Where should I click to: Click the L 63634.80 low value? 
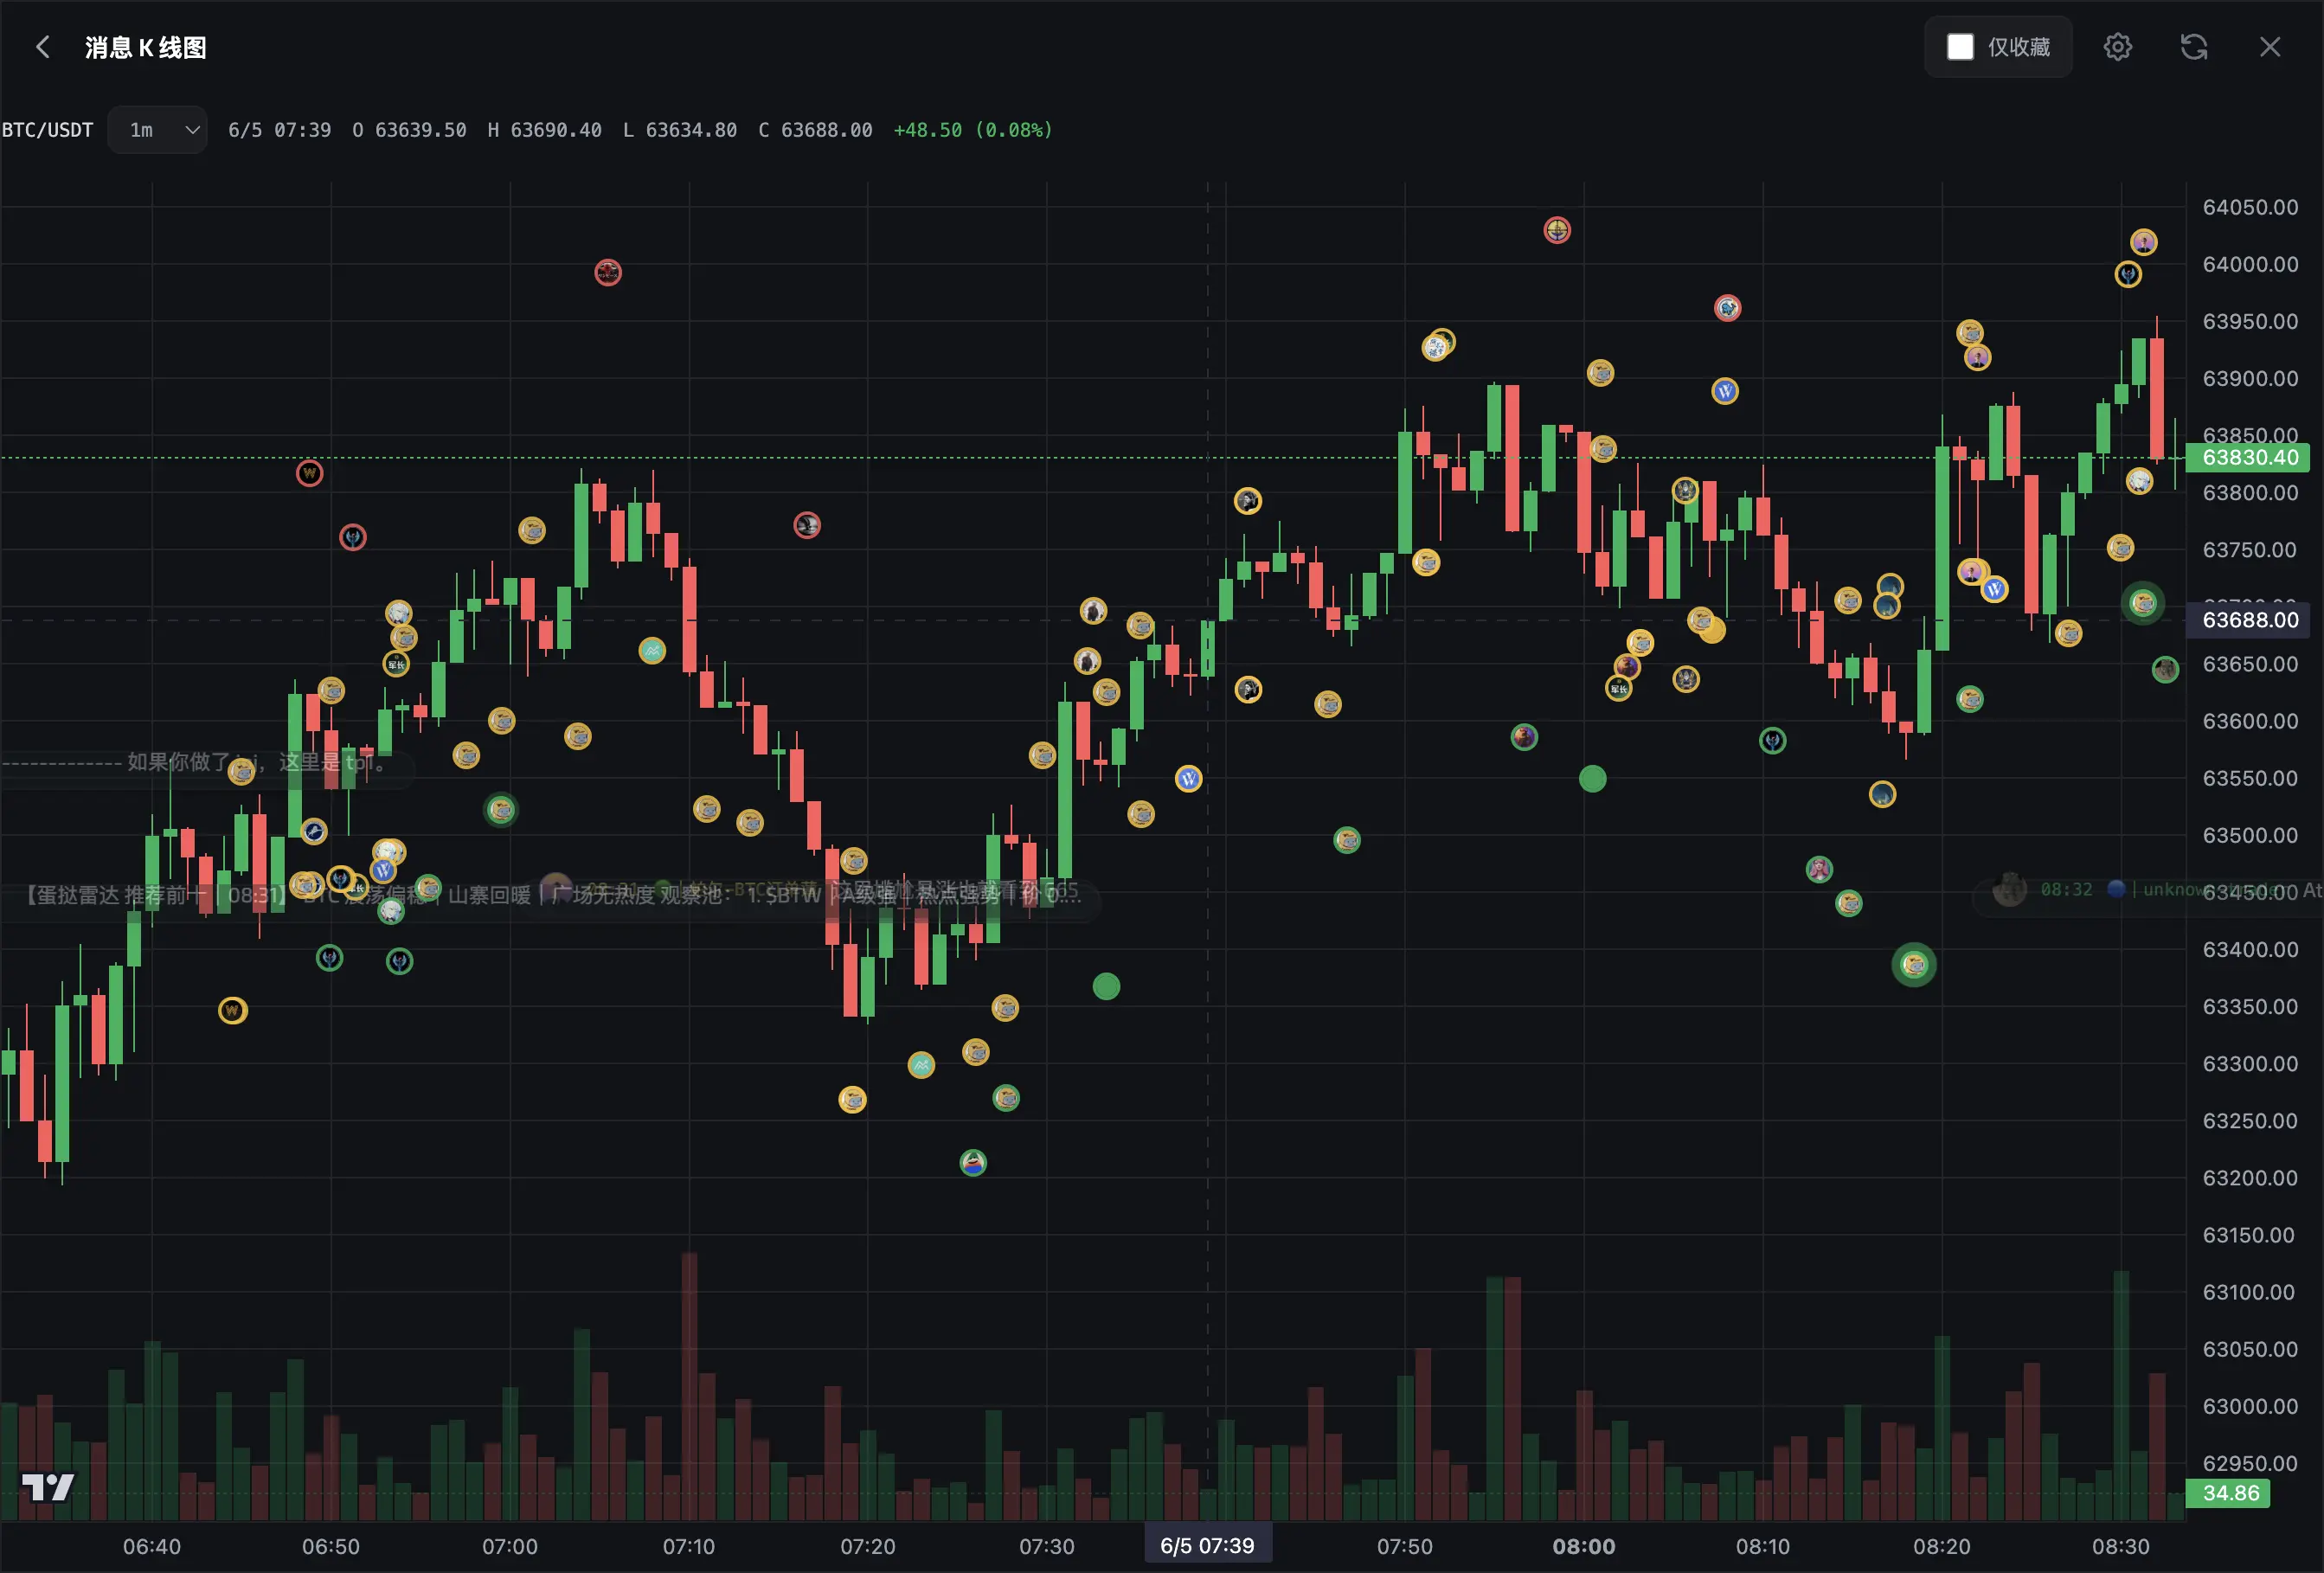pos(680,130)
